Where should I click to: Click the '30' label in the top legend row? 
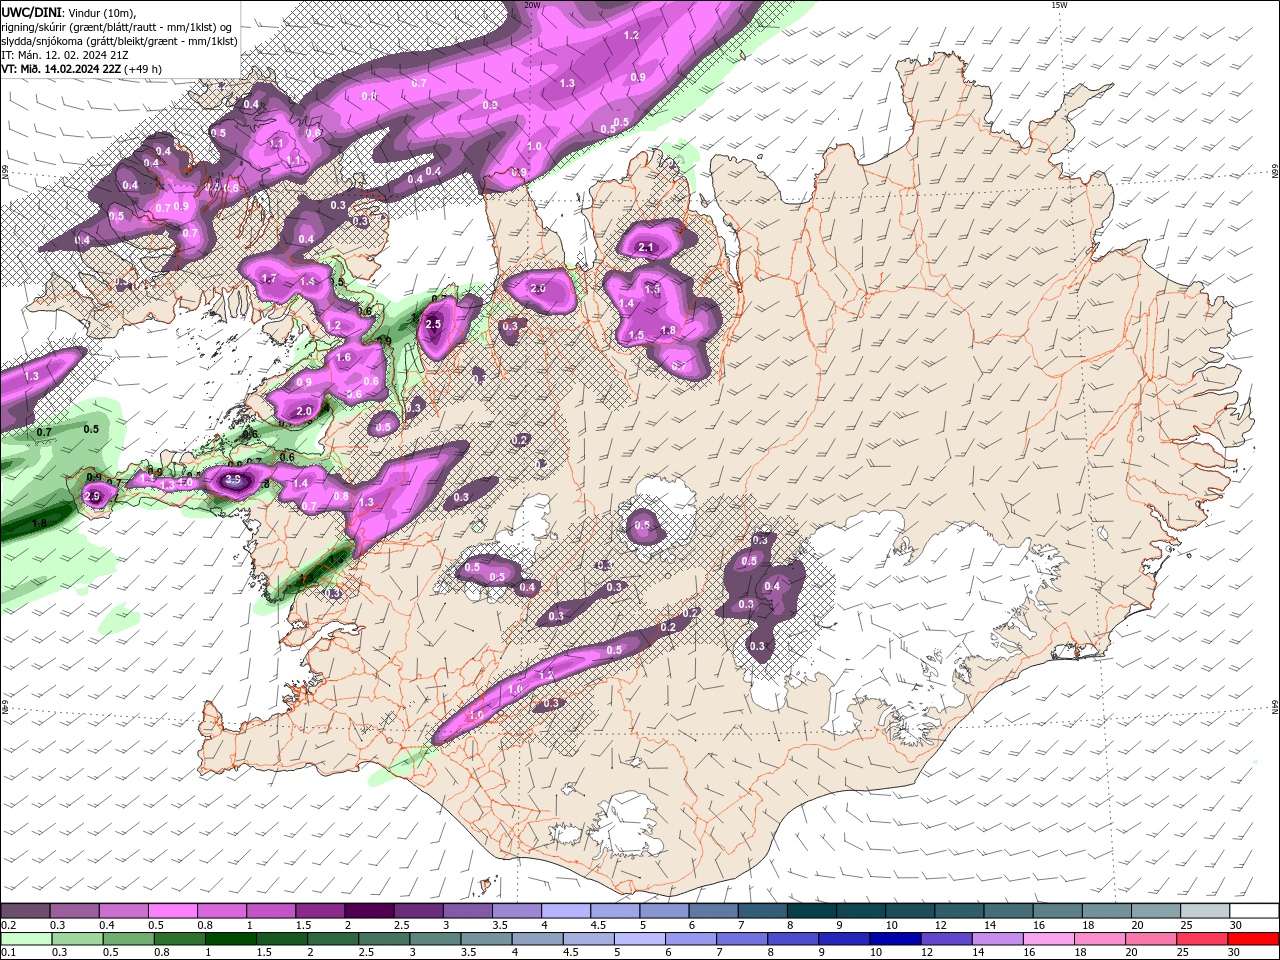1236,925
